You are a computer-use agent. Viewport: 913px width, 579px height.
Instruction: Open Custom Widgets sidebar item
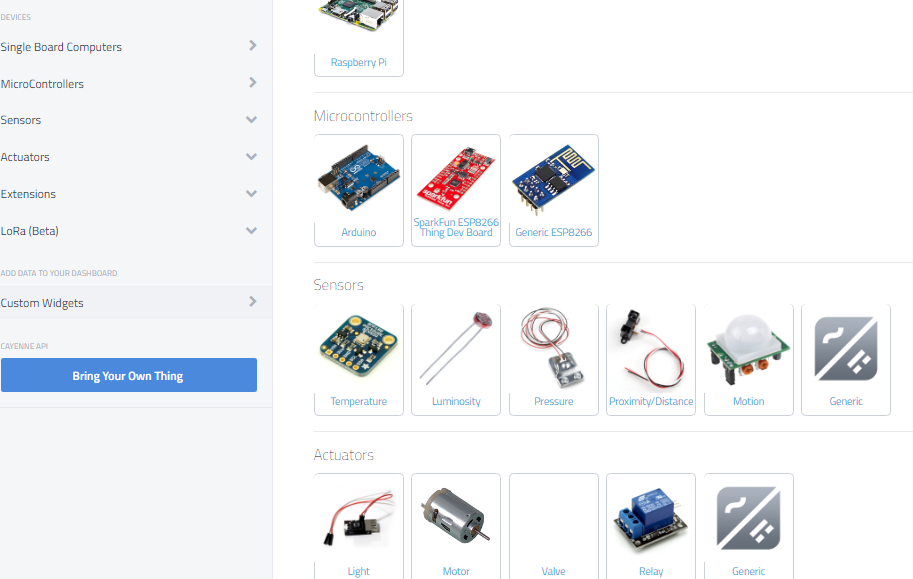point(42,303)
